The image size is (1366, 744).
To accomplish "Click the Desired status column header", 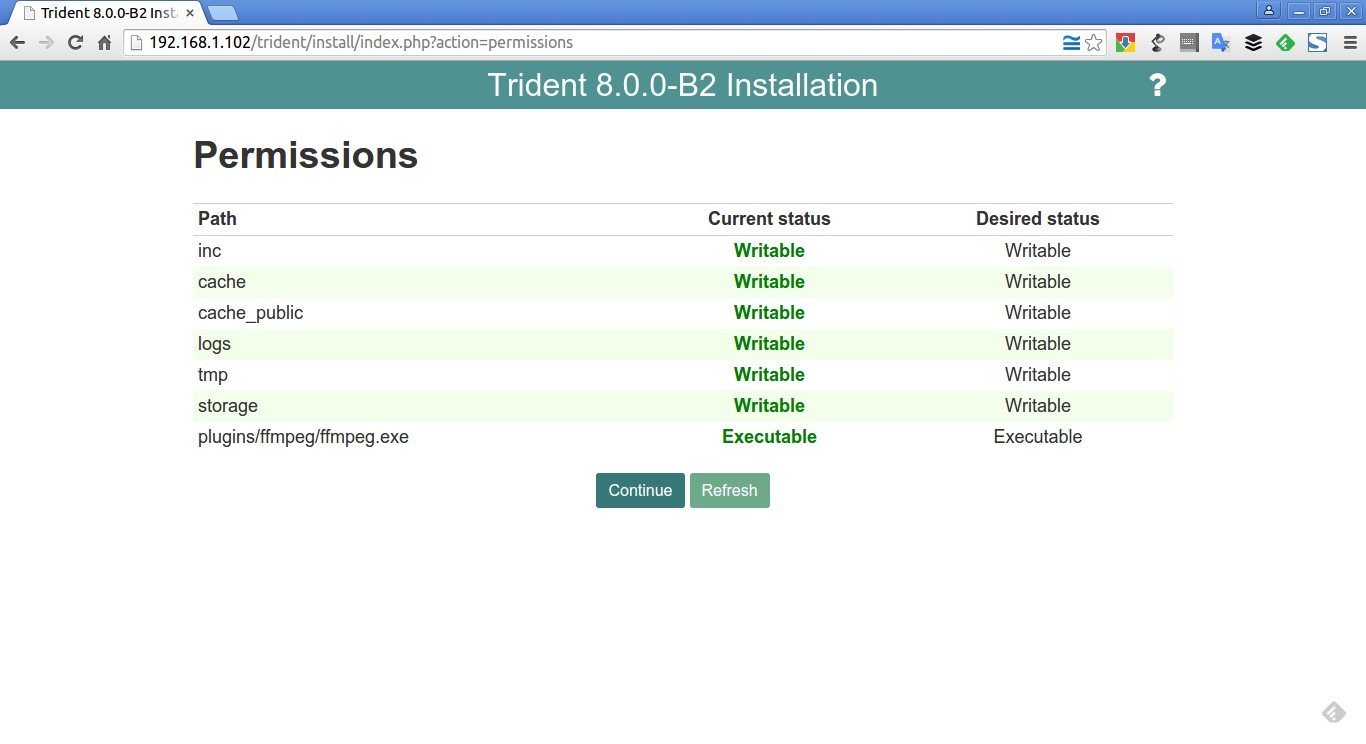I will (x=1038, y=218).
